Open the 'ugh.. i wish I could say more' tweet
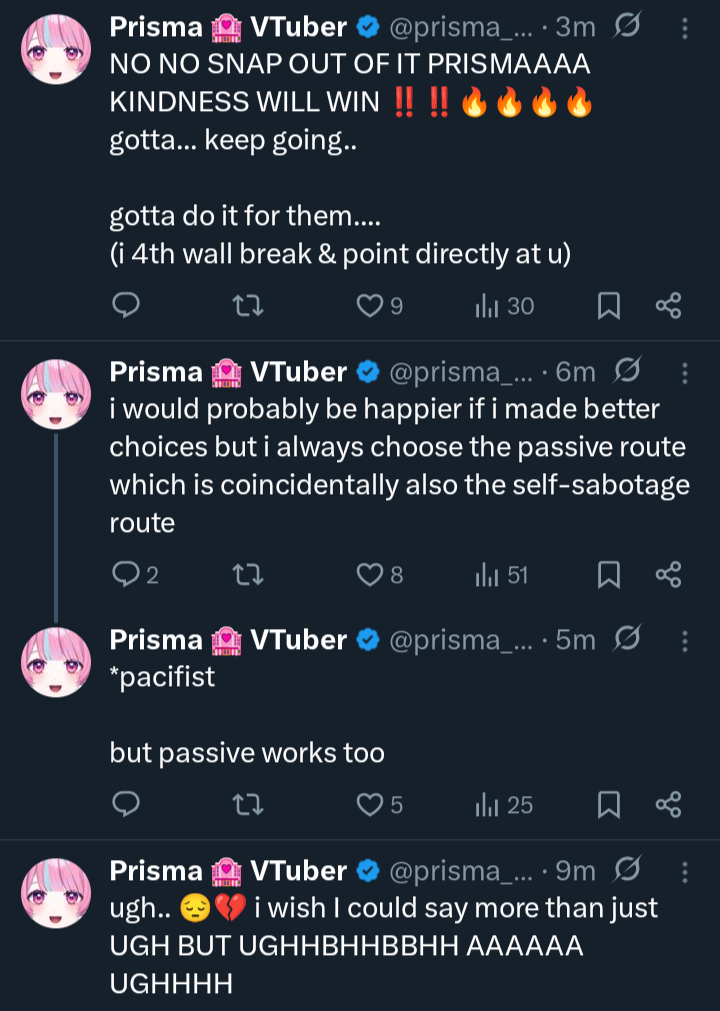Image resolution: width=720 pixels, height=1011 pixels. (x=400, y=945)
